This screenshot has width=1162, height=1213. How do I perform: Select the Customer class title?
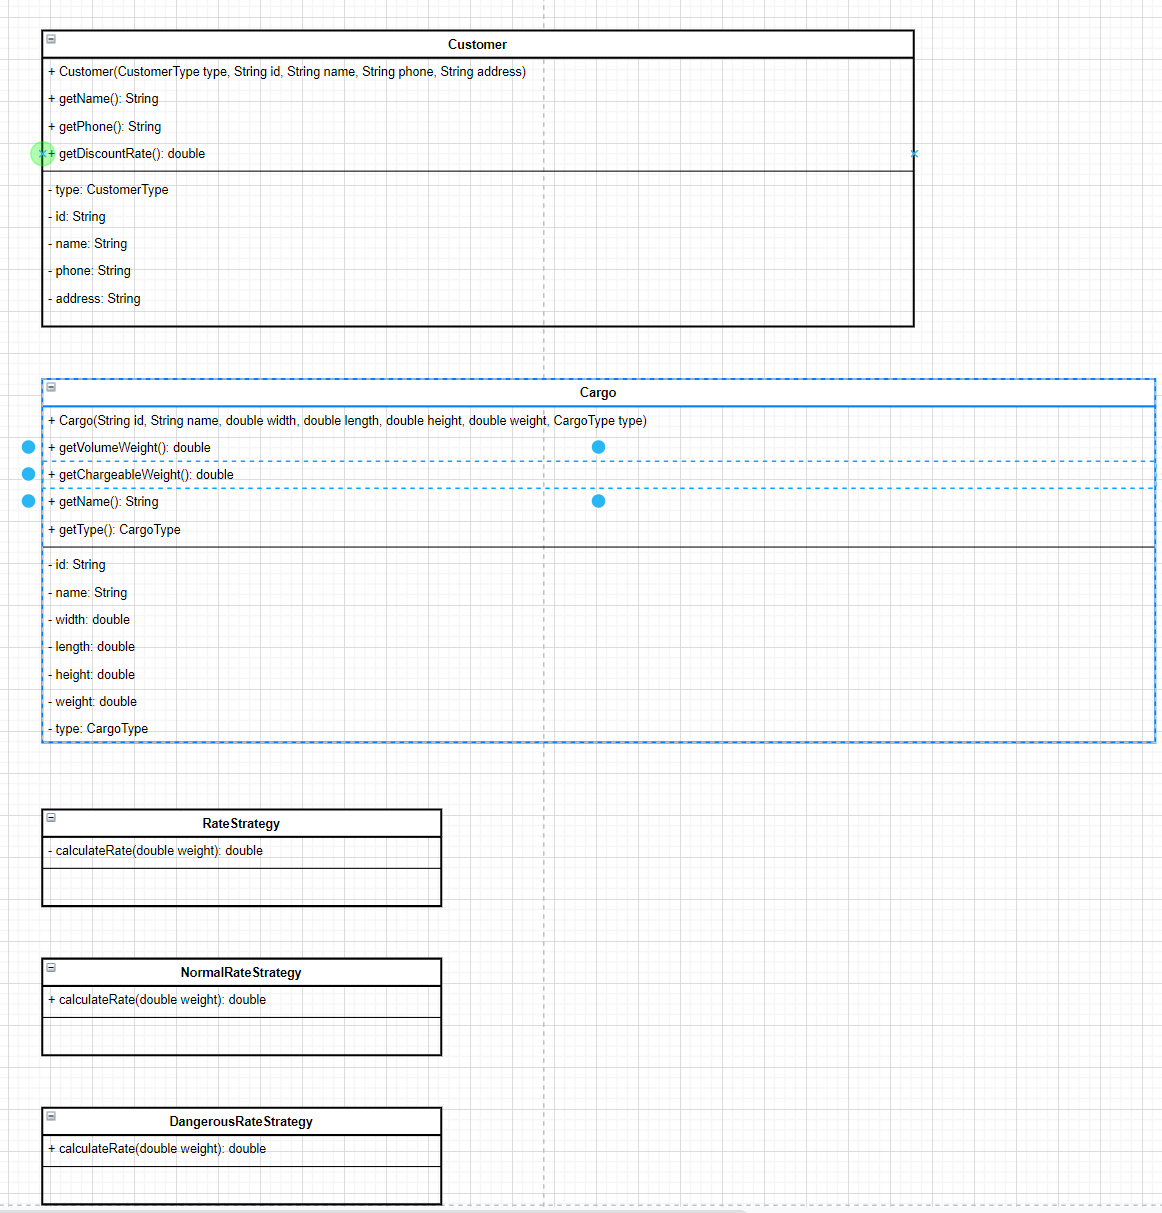[477, 45]
